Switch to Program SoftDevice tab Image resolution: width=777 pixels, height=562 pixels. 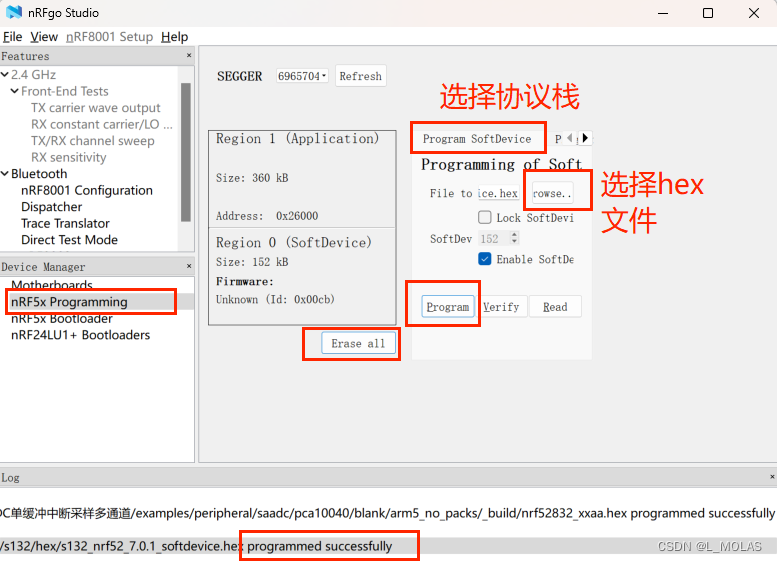point(477,139)
